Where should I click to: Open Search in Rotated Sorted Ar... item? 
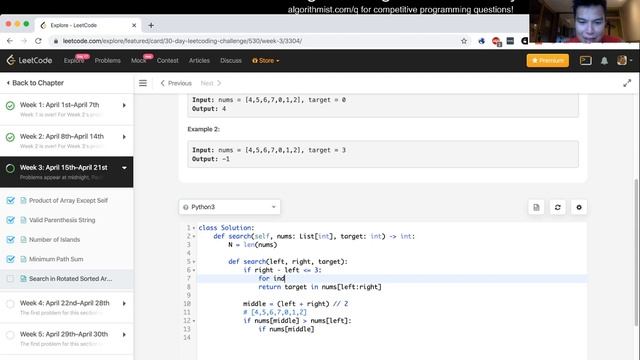(70, 279)
